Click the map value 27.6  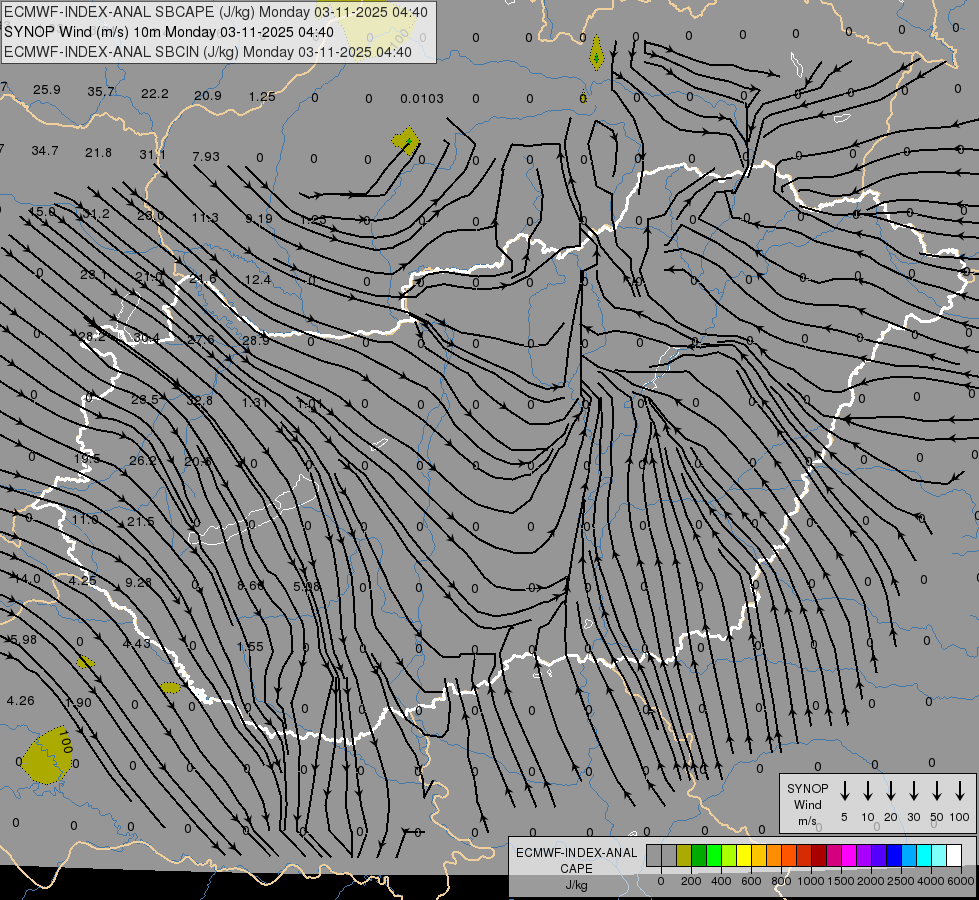[201, 339]
